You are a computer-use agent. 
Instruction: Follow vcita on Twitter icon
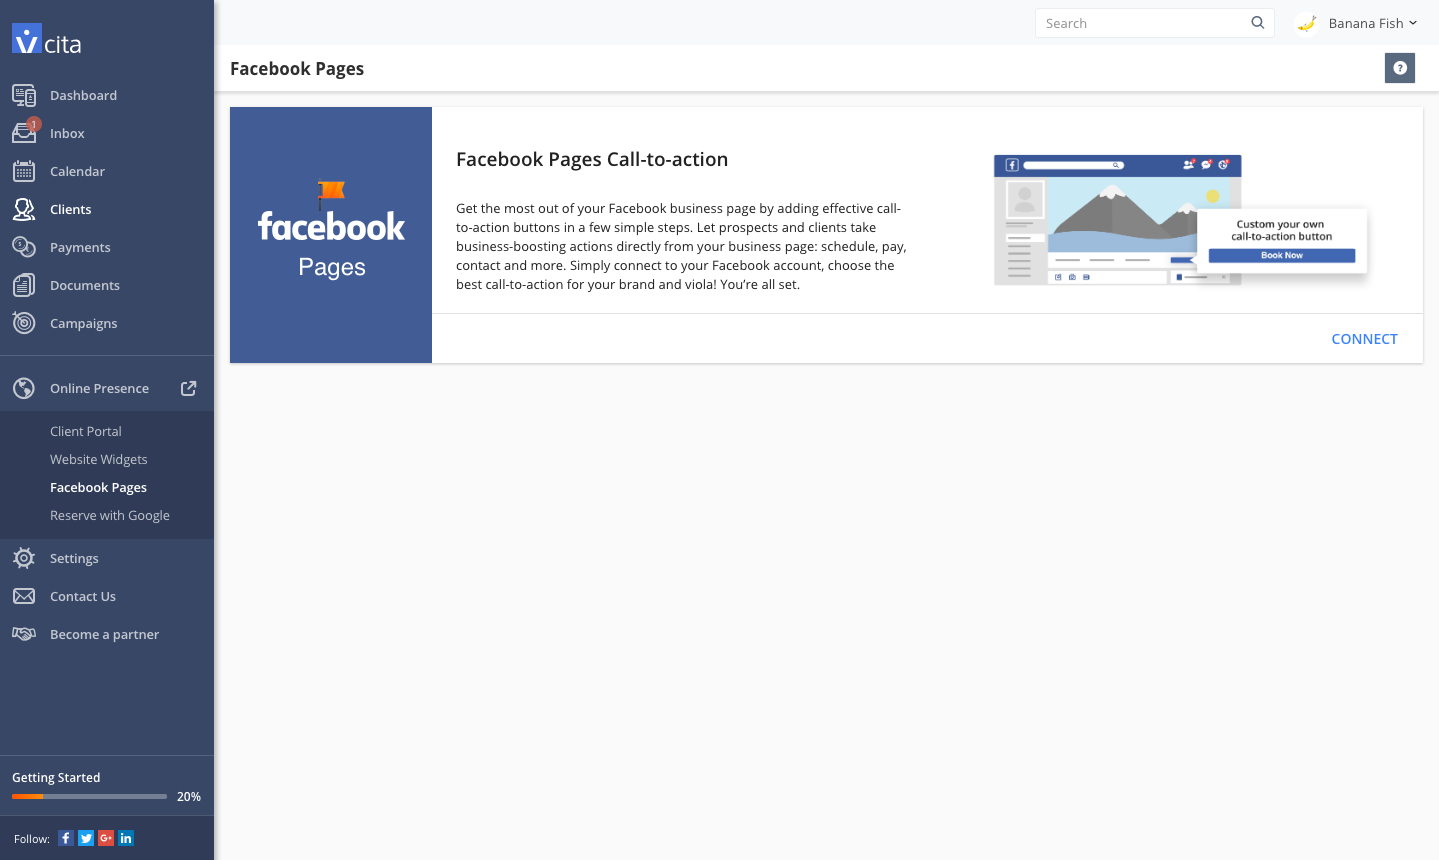pyautogui.click(x=86, y=838)
